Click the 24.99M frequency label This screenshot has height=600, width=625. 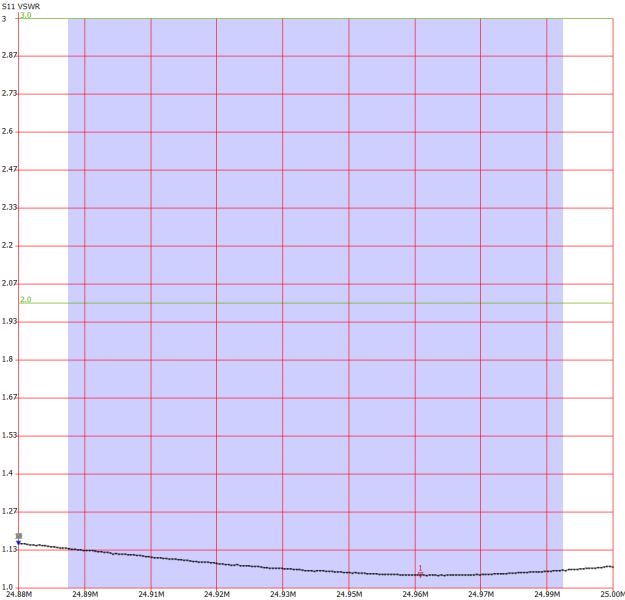547,594
